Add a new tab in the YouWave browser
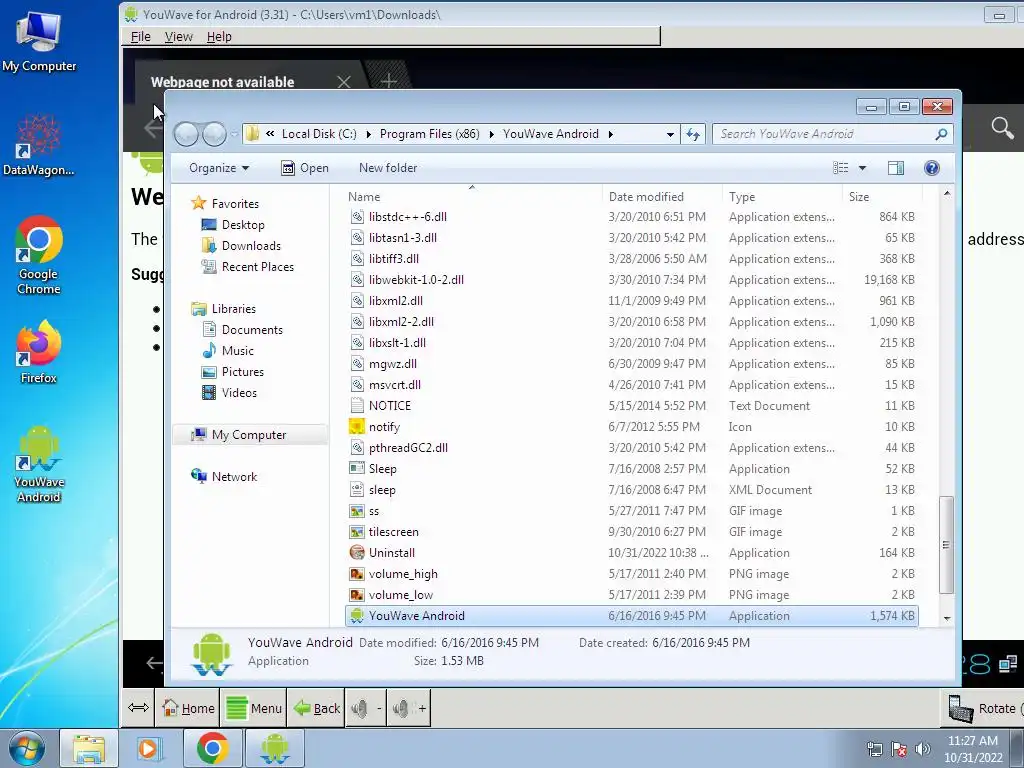The width and height of the screenshot is (1024, 768). tap(389, 81)
